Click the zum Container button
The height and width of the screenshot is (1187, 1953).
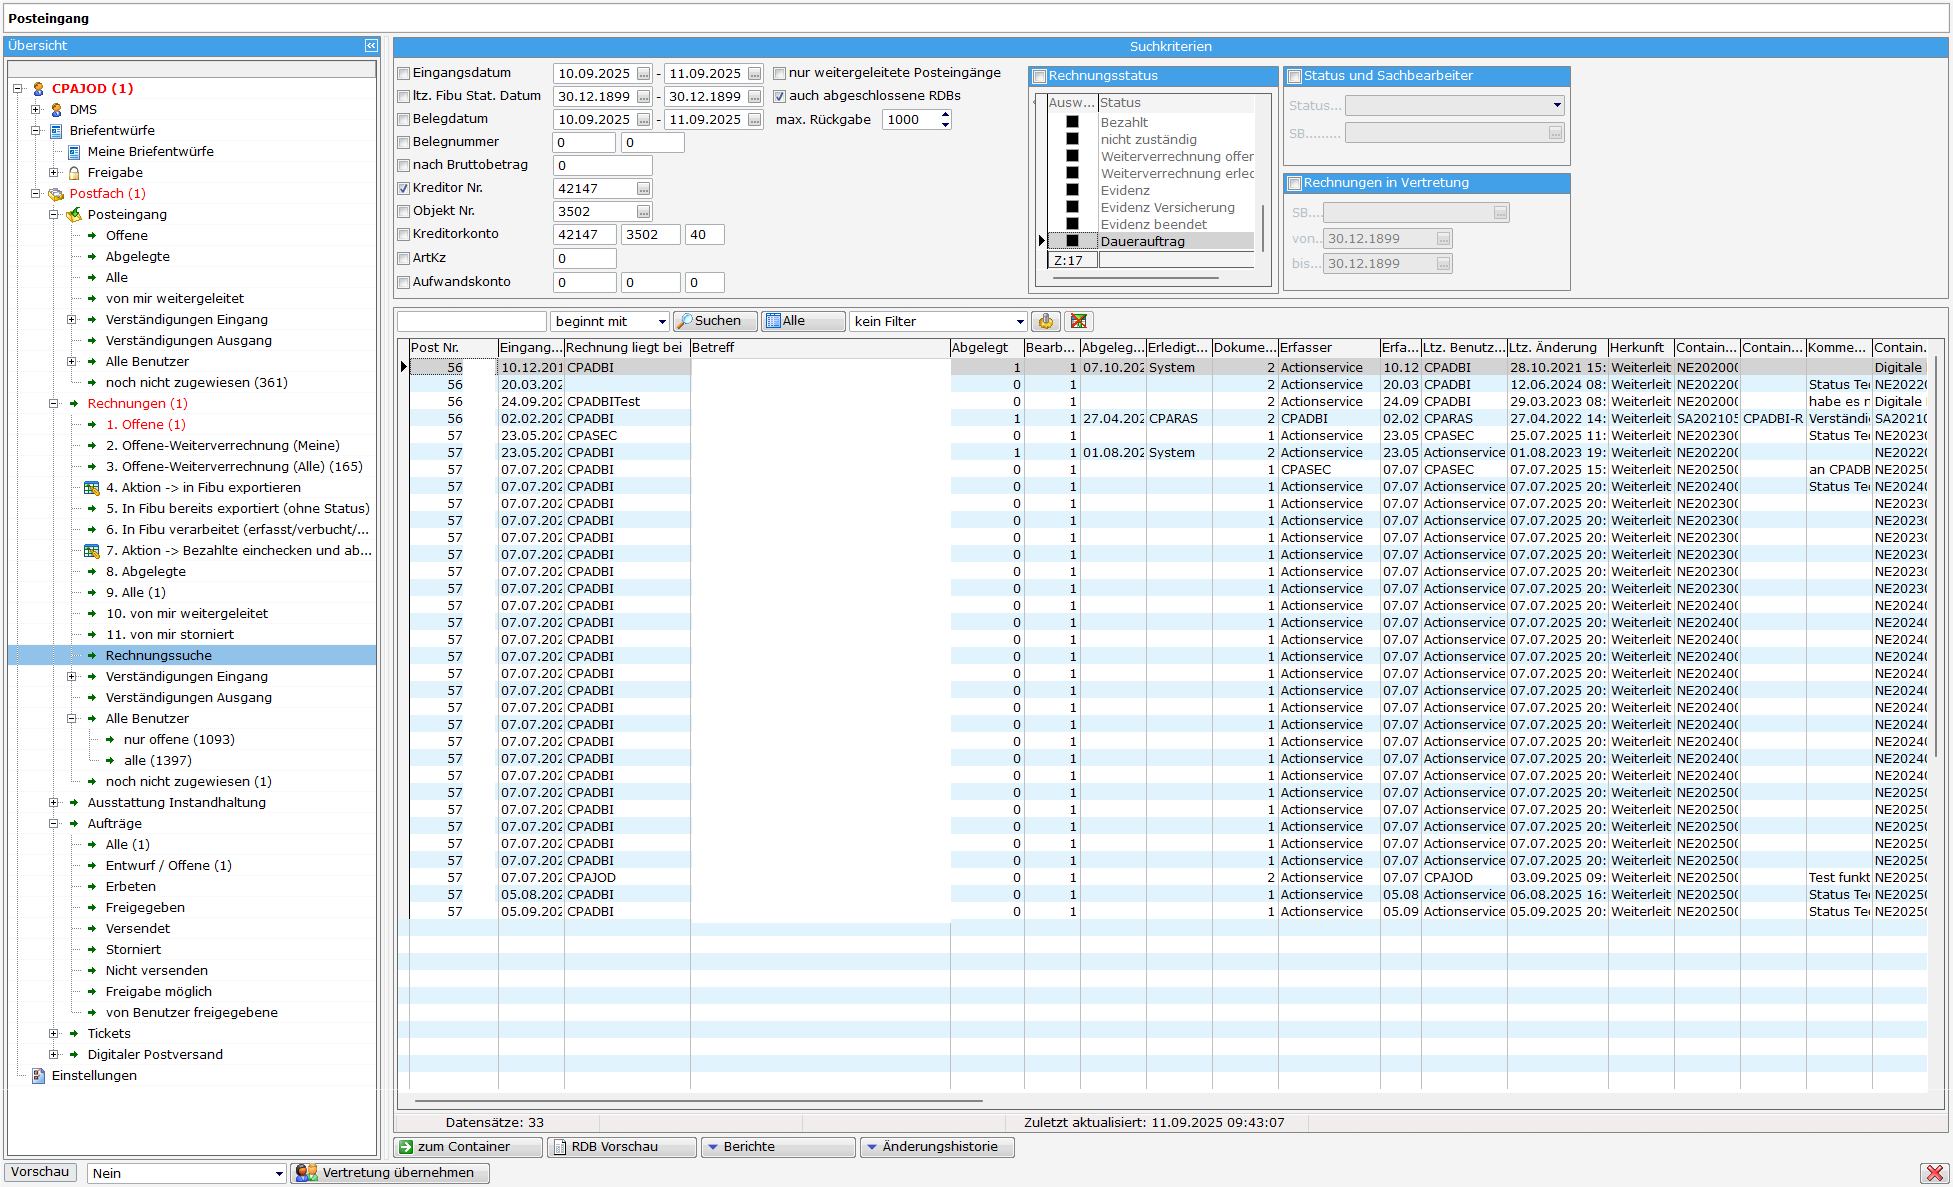point(467,1147)
